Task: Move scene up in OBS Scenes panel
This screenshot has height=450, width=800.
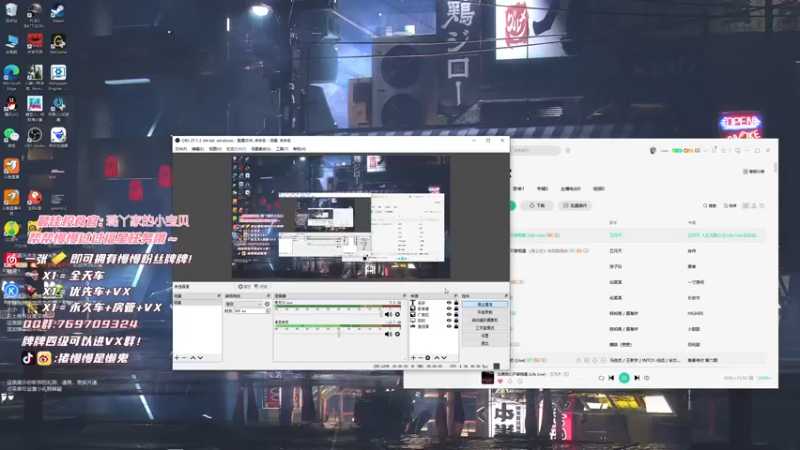Action: point(193,358)
